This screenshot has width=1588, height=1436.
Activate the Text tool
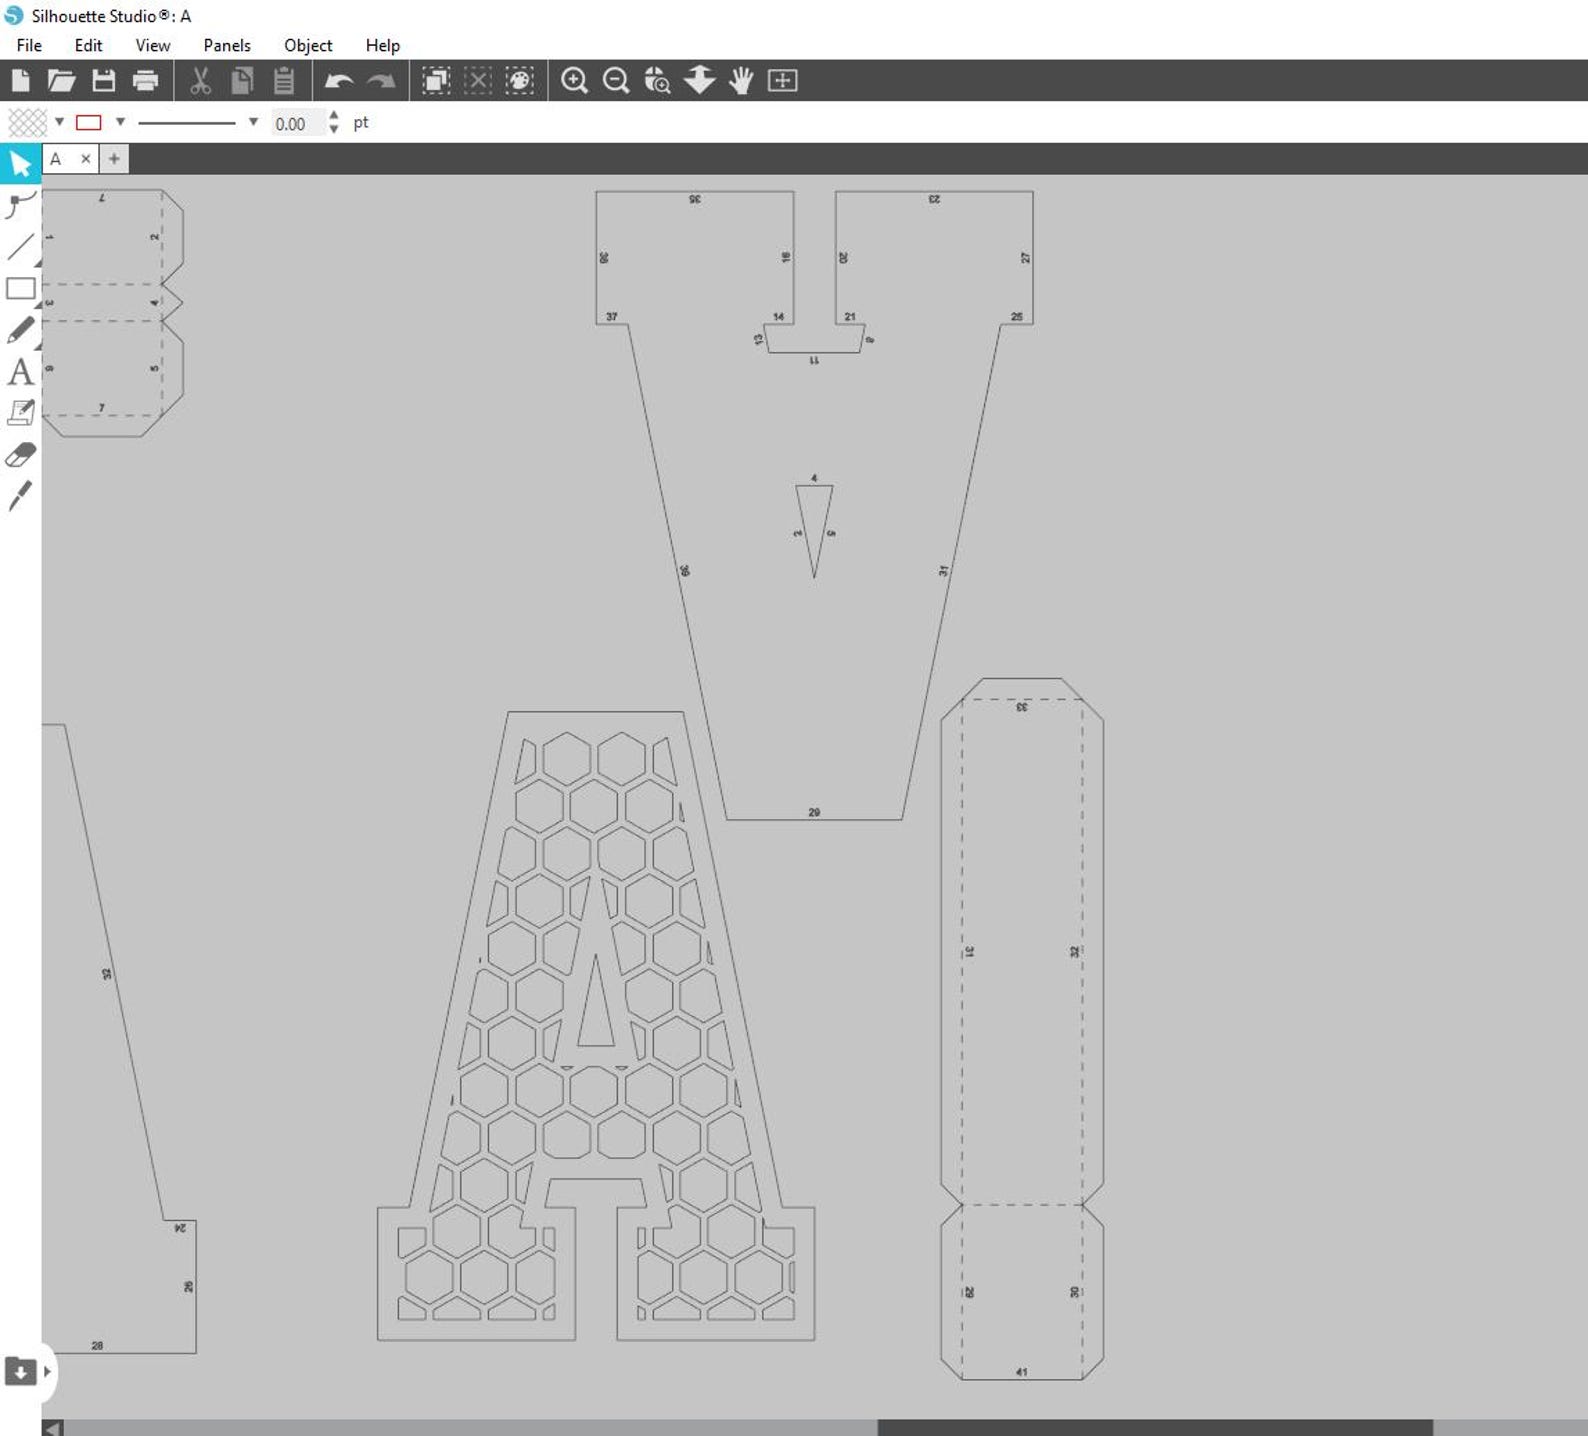(x=20, y=372)
